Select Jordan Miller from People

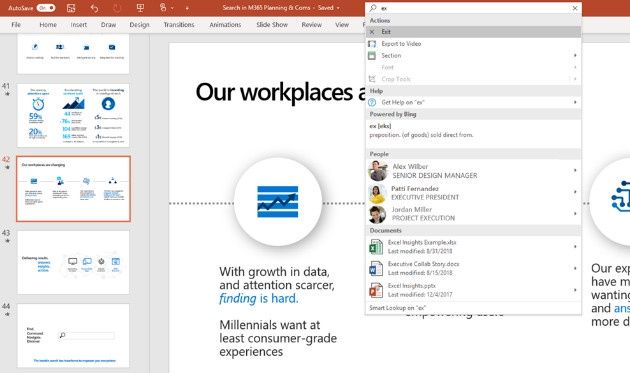[473, 214]
